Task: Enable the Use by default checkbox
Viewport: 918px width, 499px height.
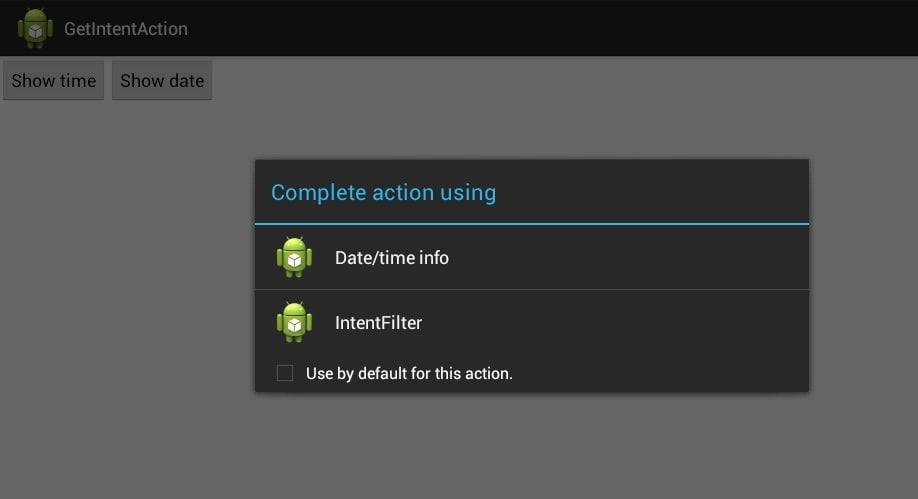Action: tap(285, 373)
